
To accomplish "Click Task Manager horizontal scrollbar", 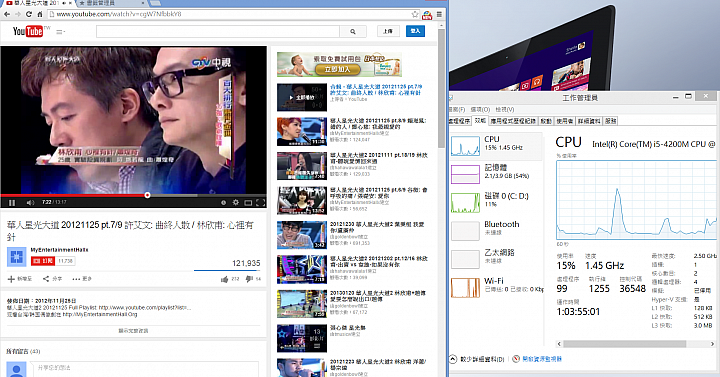I will pos(624,344).
